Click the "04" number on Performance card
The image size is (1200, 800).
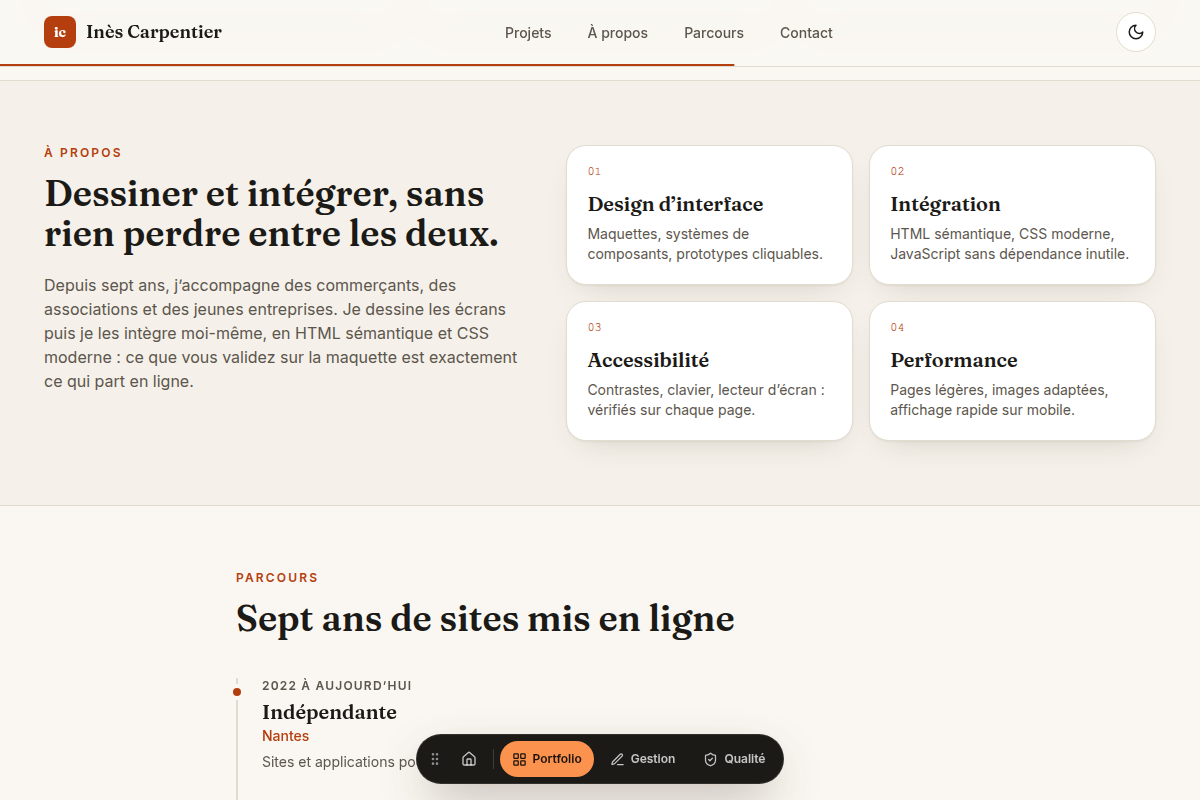pyautogui.click(x=897, y=328)
